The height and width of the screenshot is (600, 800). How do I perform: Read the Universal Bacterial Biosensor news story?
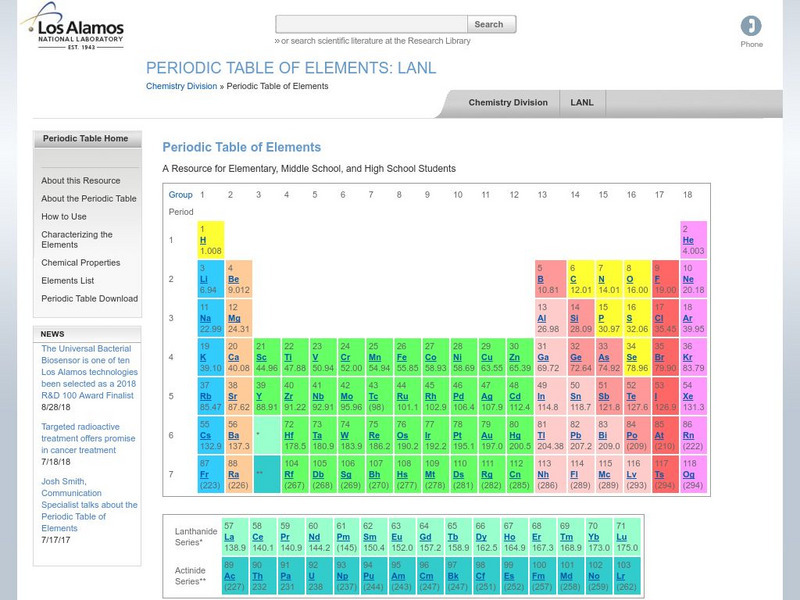(89, 372)
